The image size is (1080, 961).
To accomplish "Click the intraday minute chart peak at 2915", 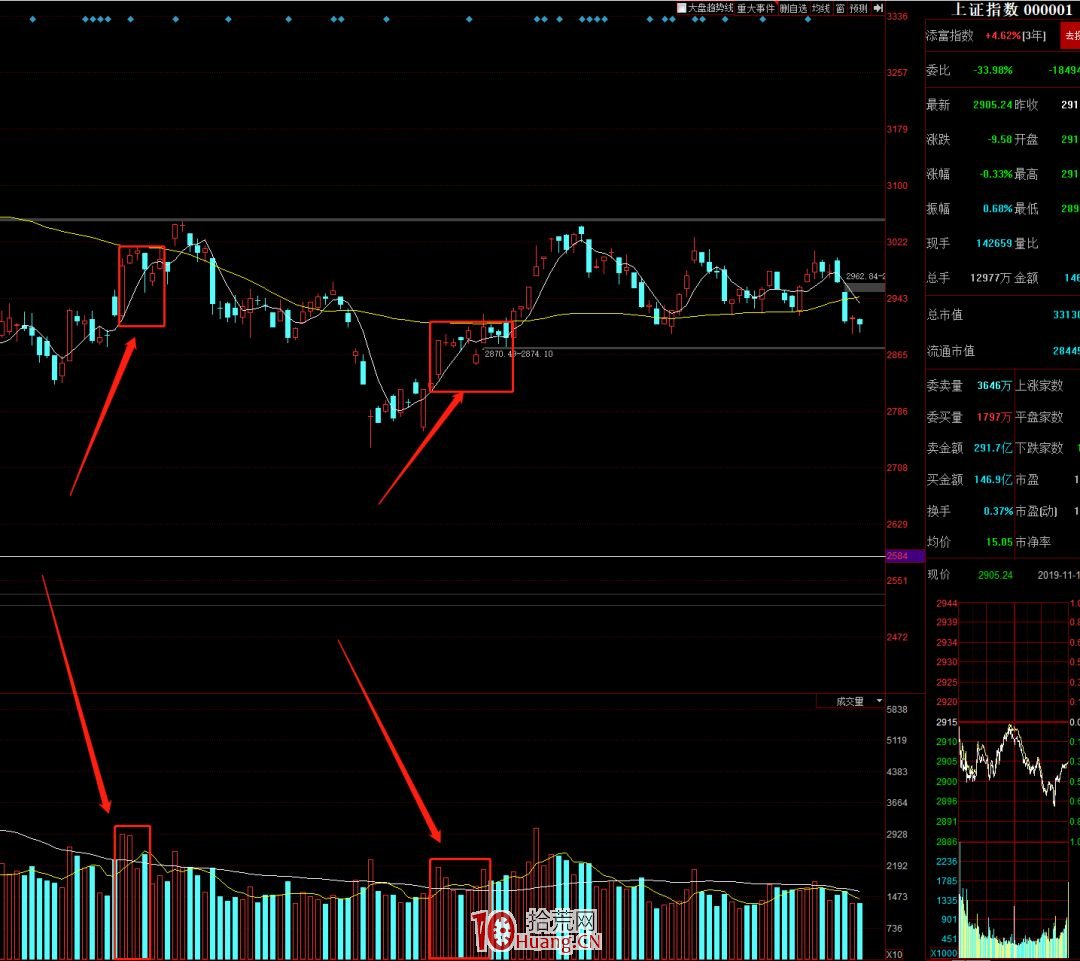I will point(1011,726).
